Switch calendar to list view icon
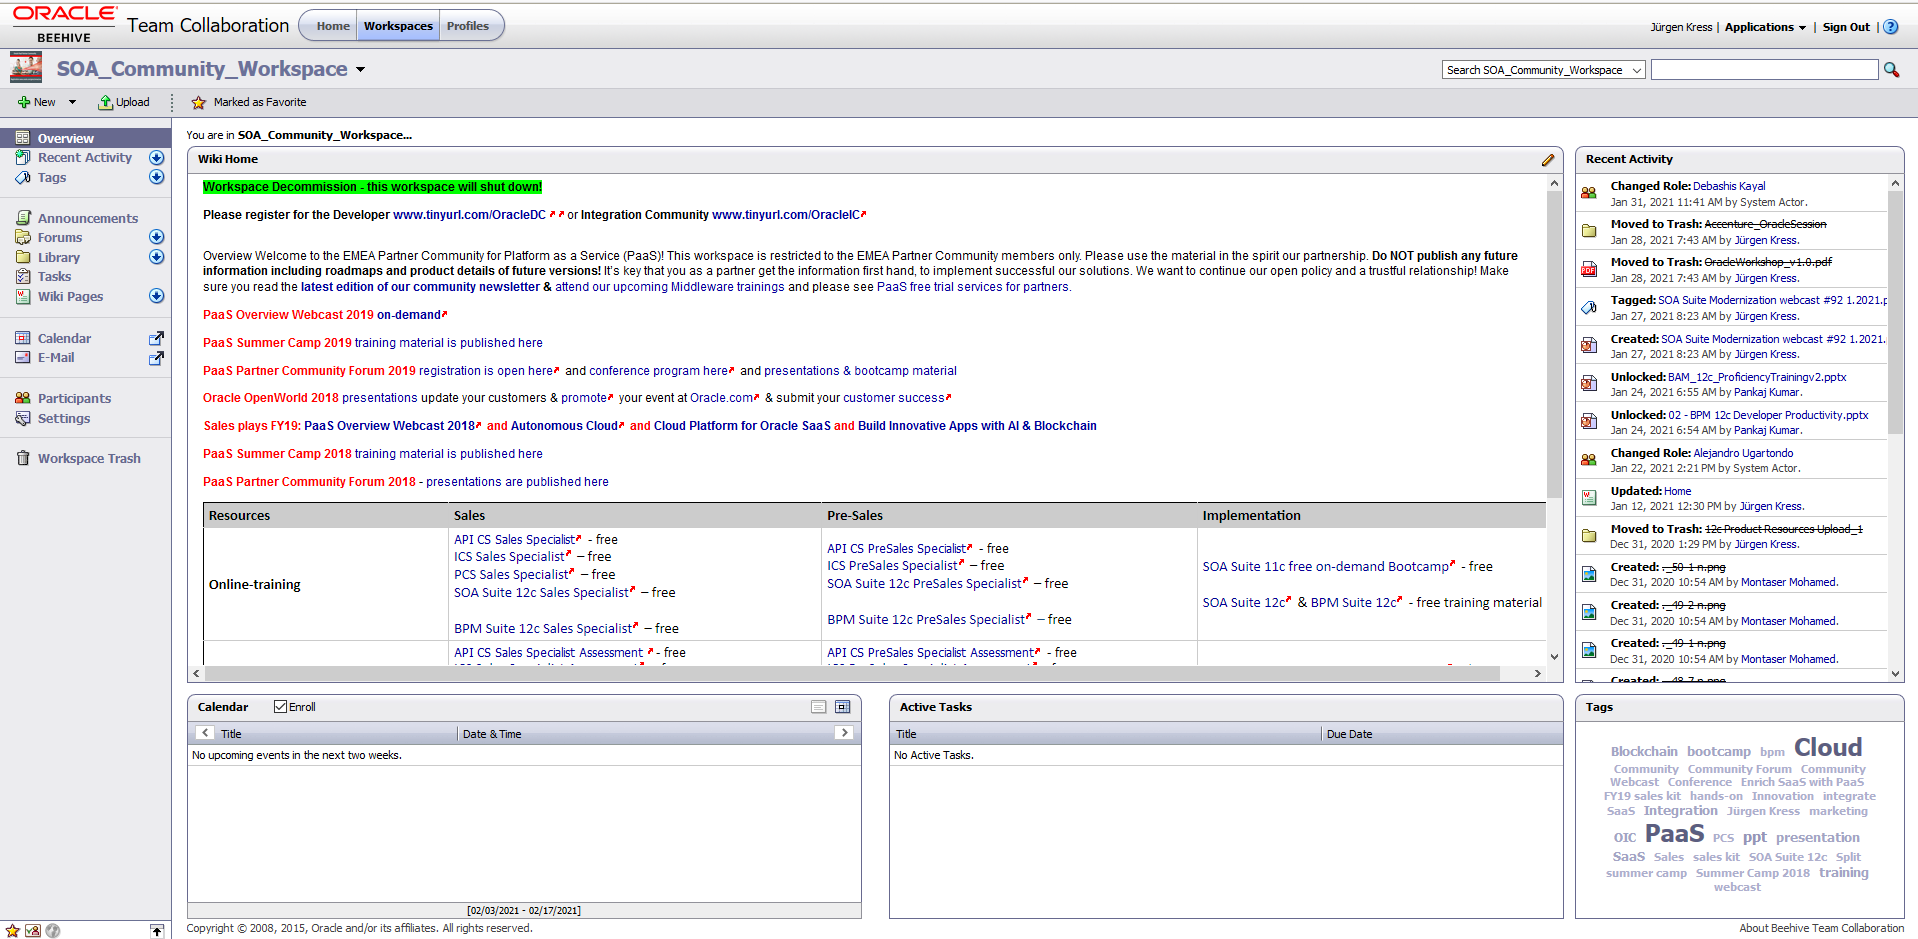 coord(818,707)
